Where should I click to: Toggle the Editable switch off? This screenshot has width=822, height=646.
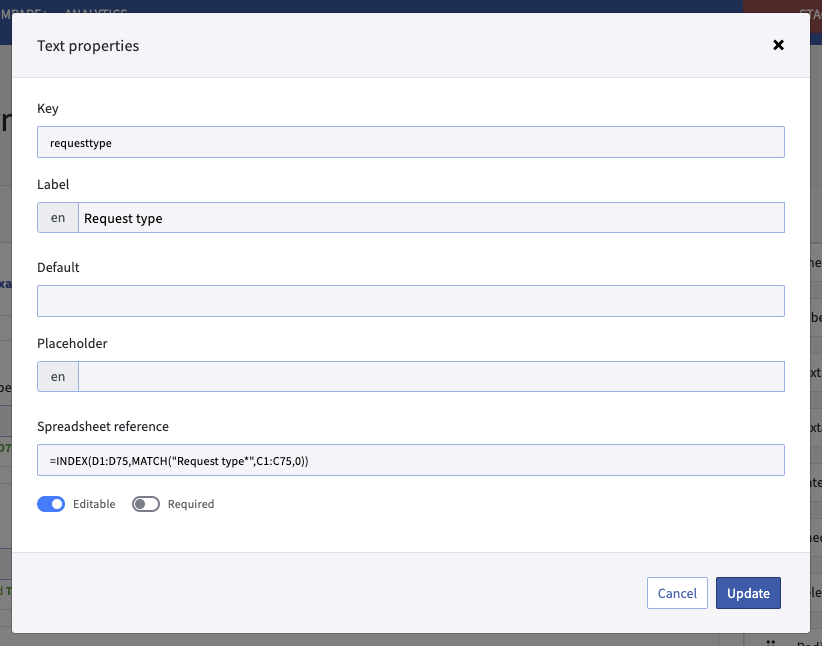coord(51,504)
